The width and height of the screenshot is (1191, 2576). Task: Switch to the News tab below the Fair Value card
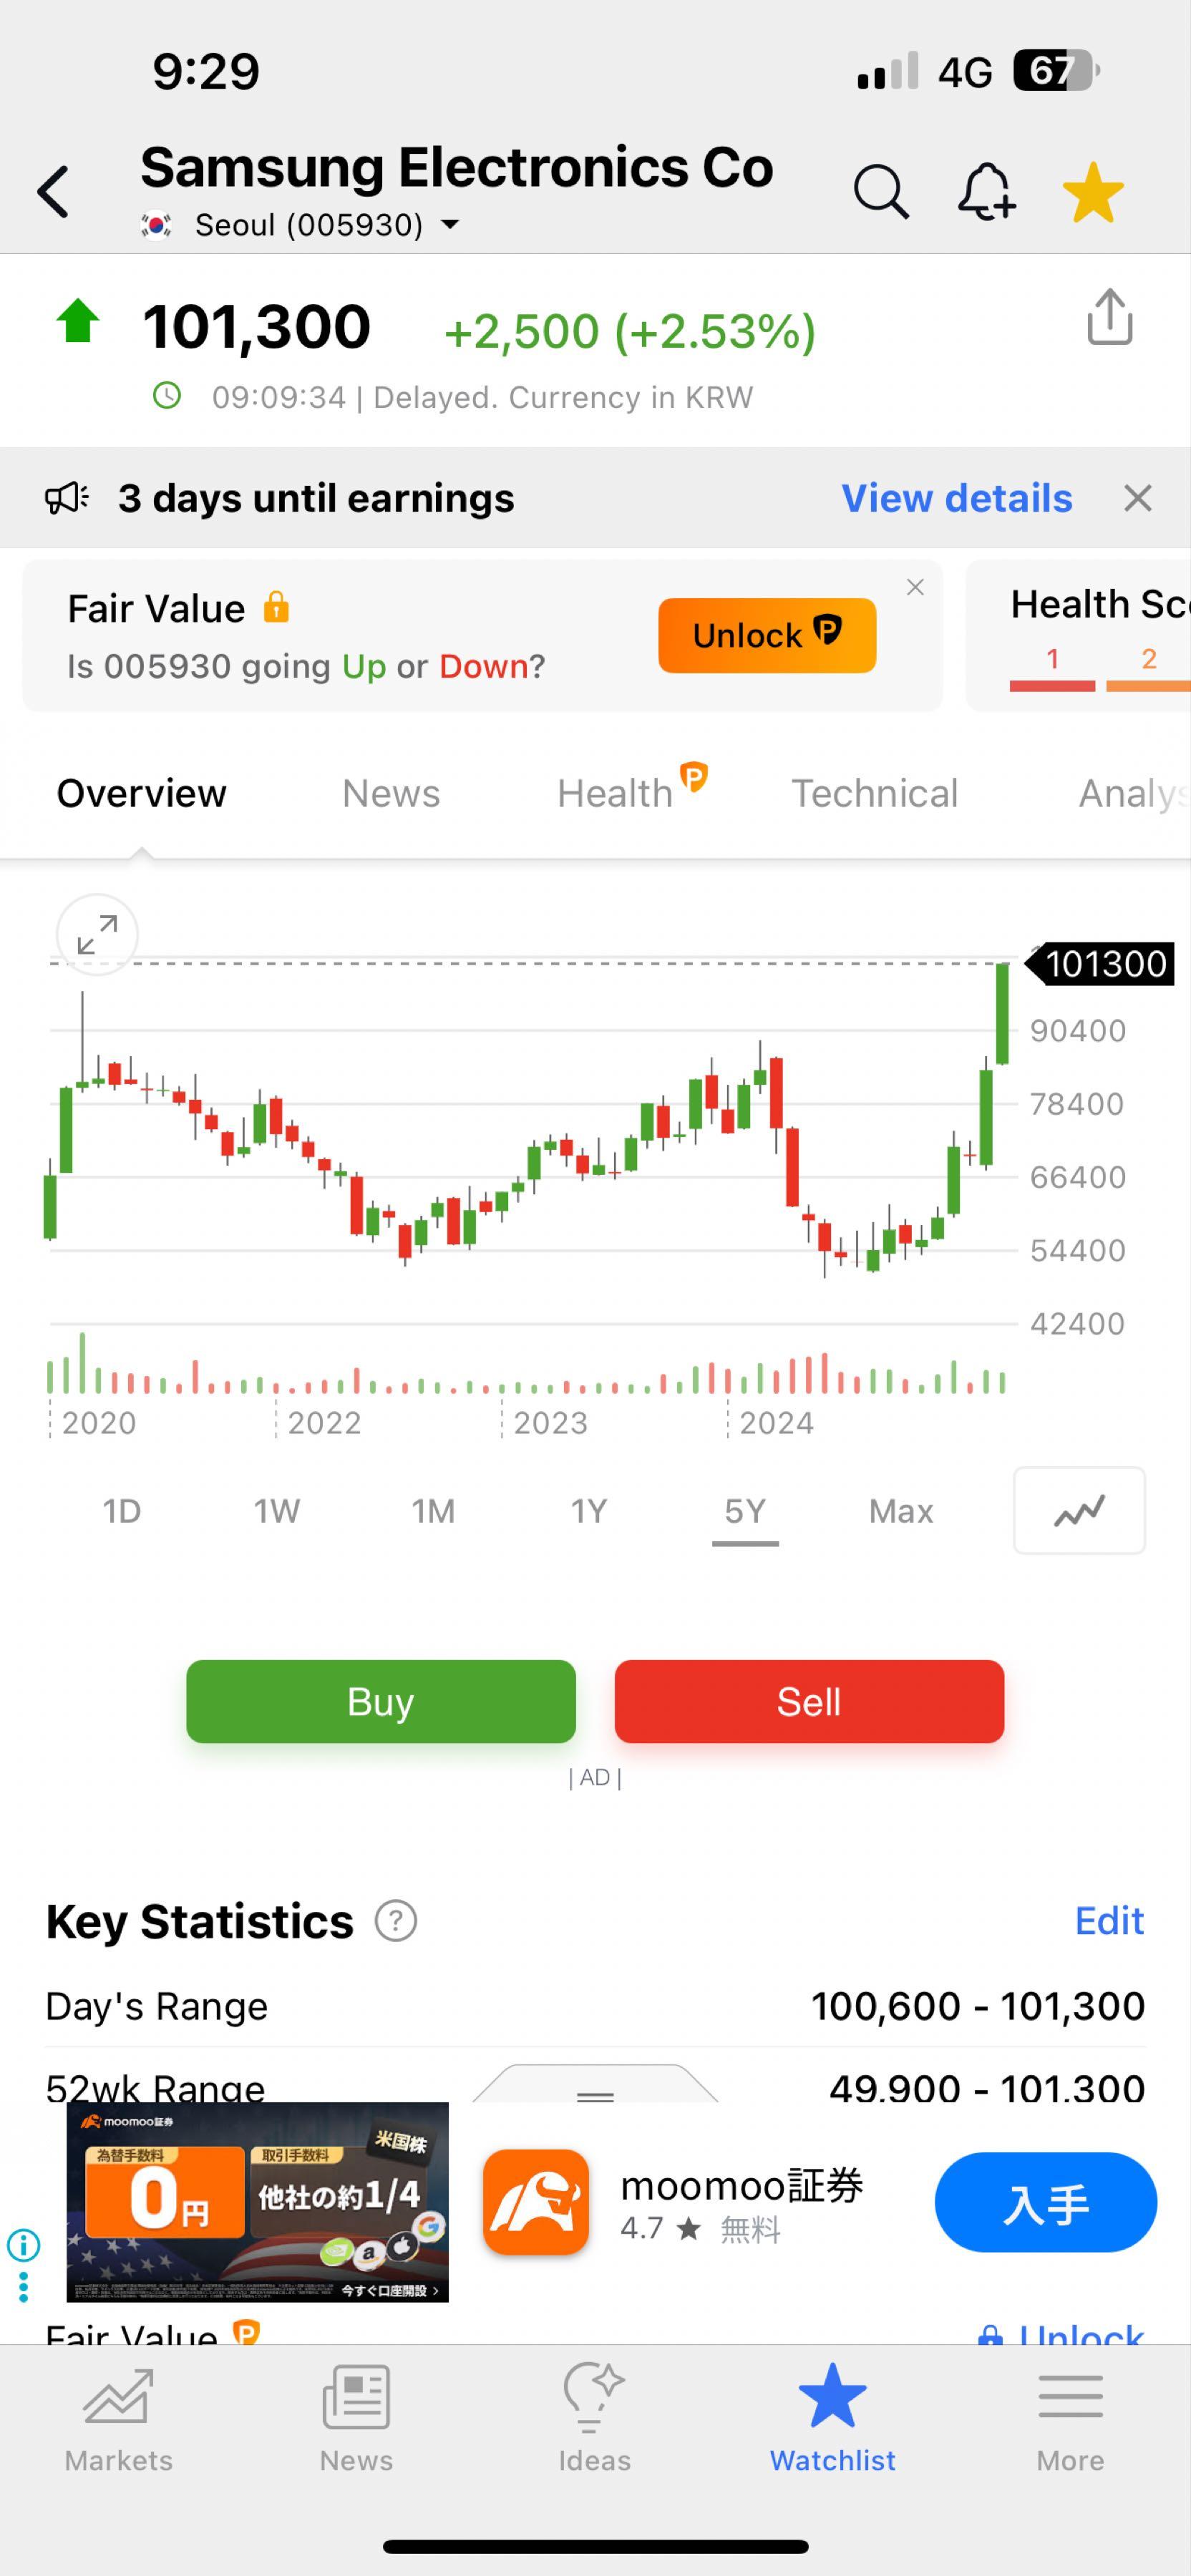point(391,793)
